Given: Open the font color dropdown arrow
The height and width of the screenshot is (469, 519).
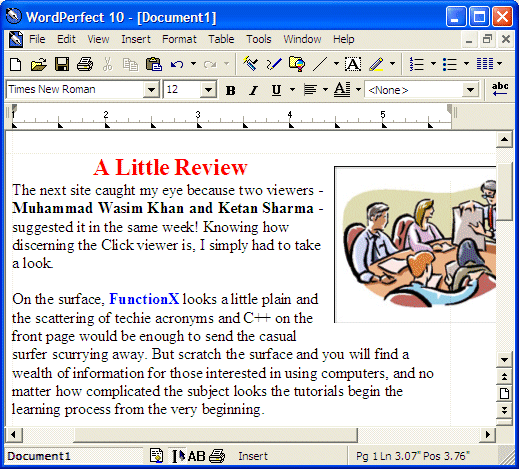Looking at the screenshot, I should coord(358,89).
